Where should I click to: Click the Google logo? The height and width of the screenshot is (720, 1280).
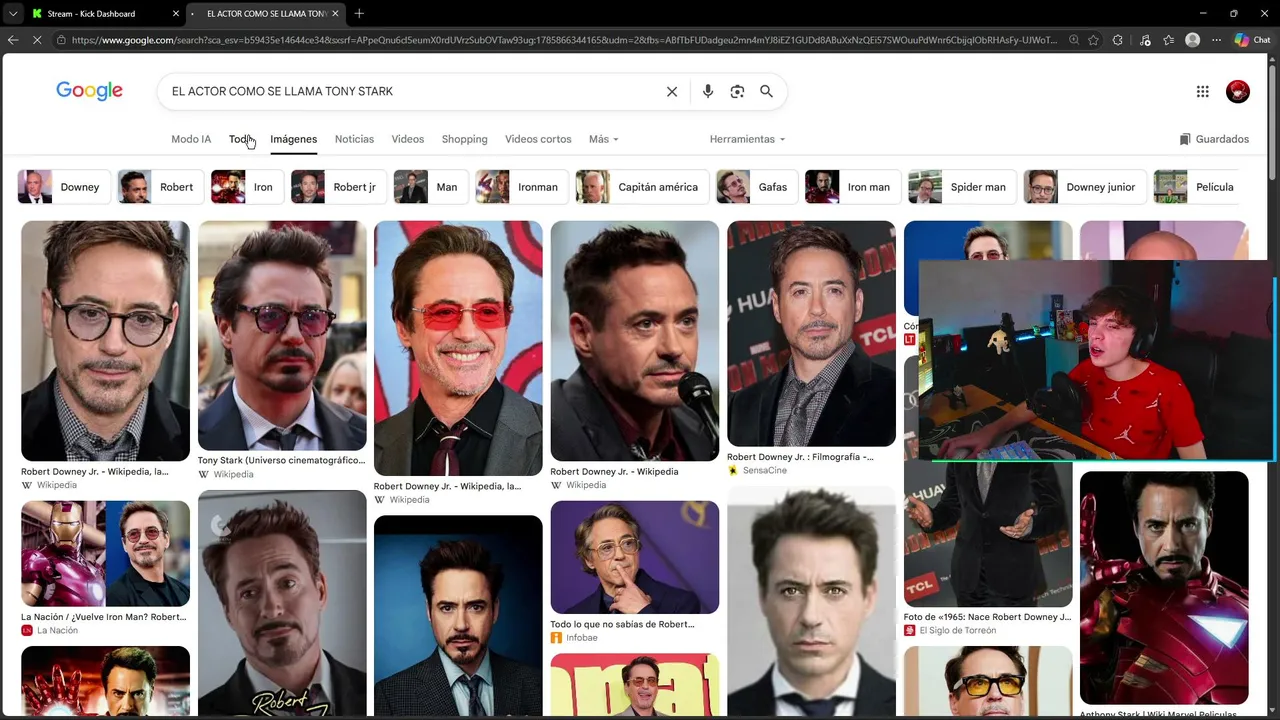click(89, 91)
